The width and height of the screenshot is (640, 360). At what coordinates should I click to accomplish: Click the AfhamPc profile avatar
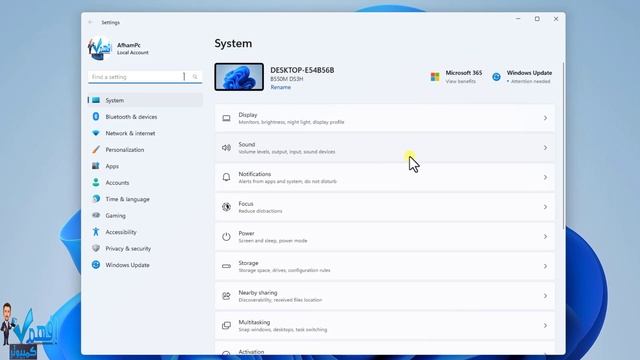point(99,49)
